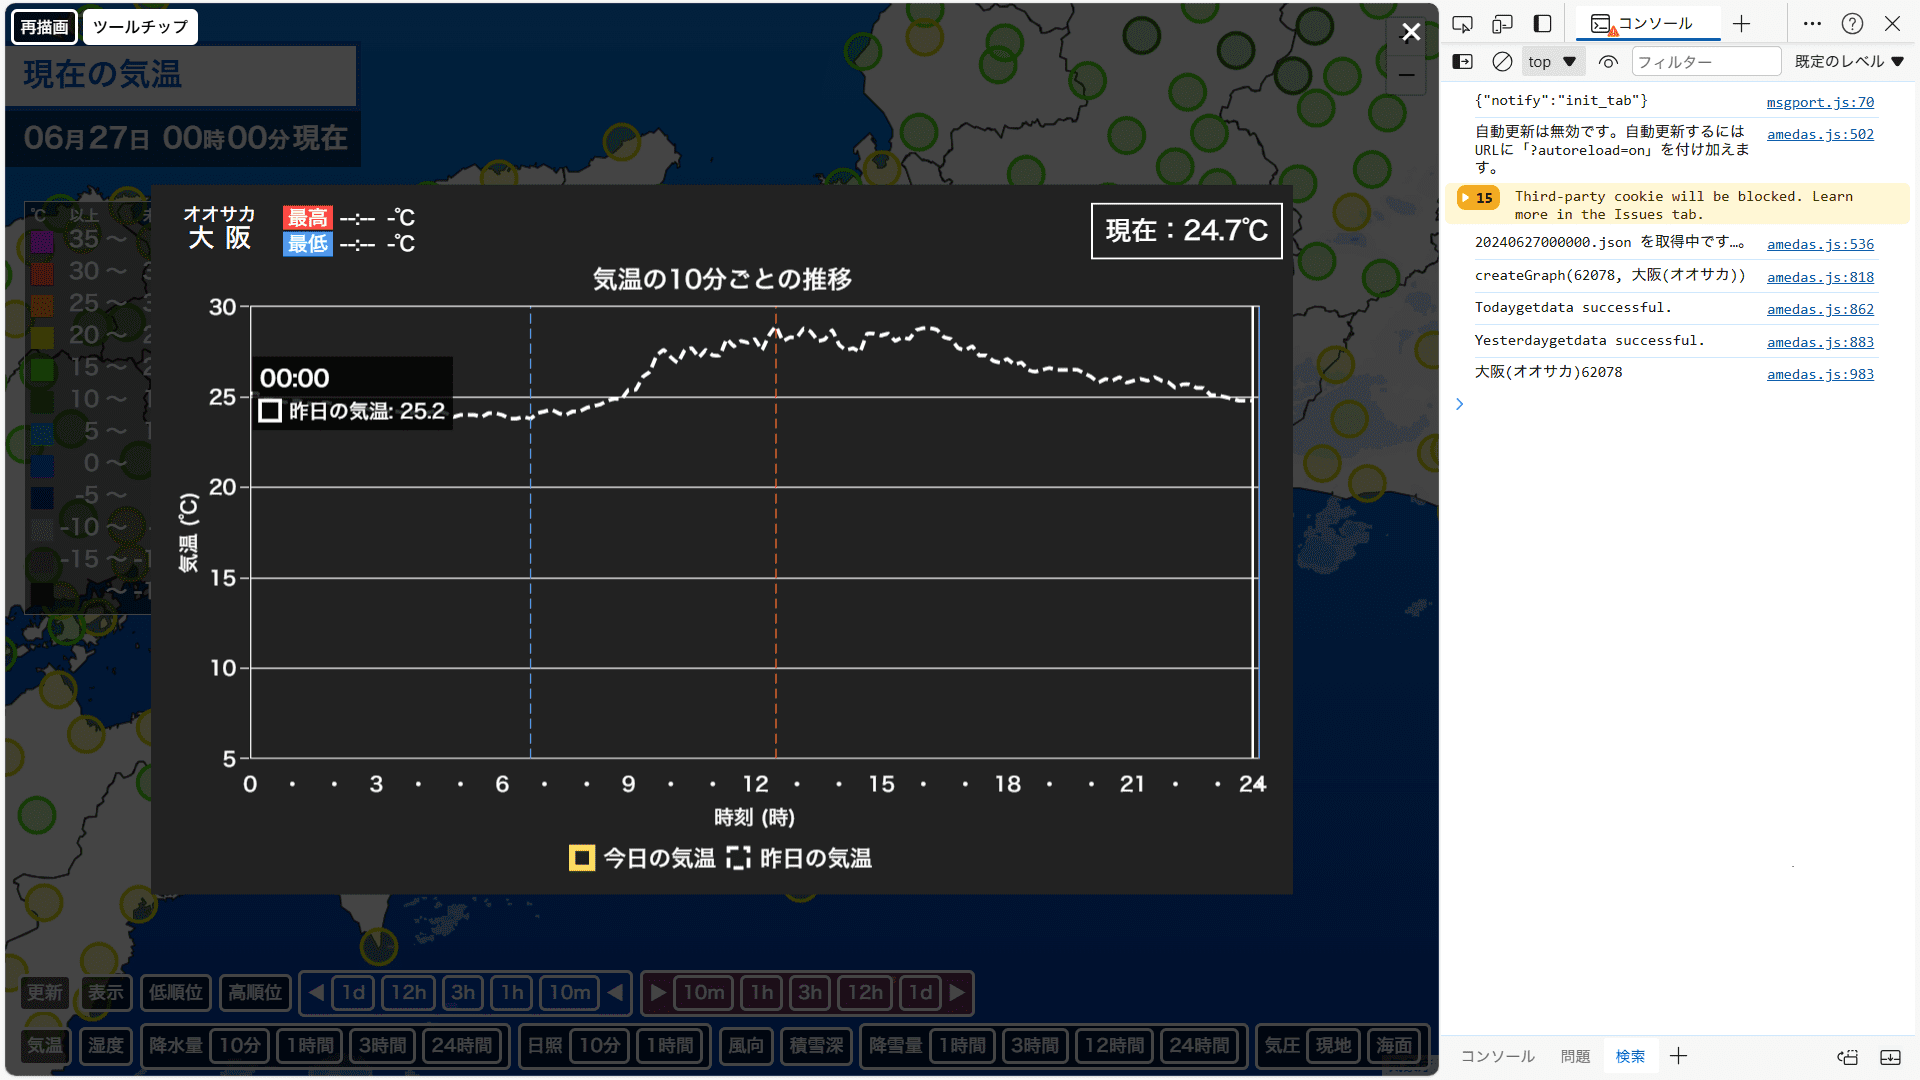This screenshot has height=1080, width=1920.
Task: Toggle device emulation icon in DevTools
Action: point(1502,24)
